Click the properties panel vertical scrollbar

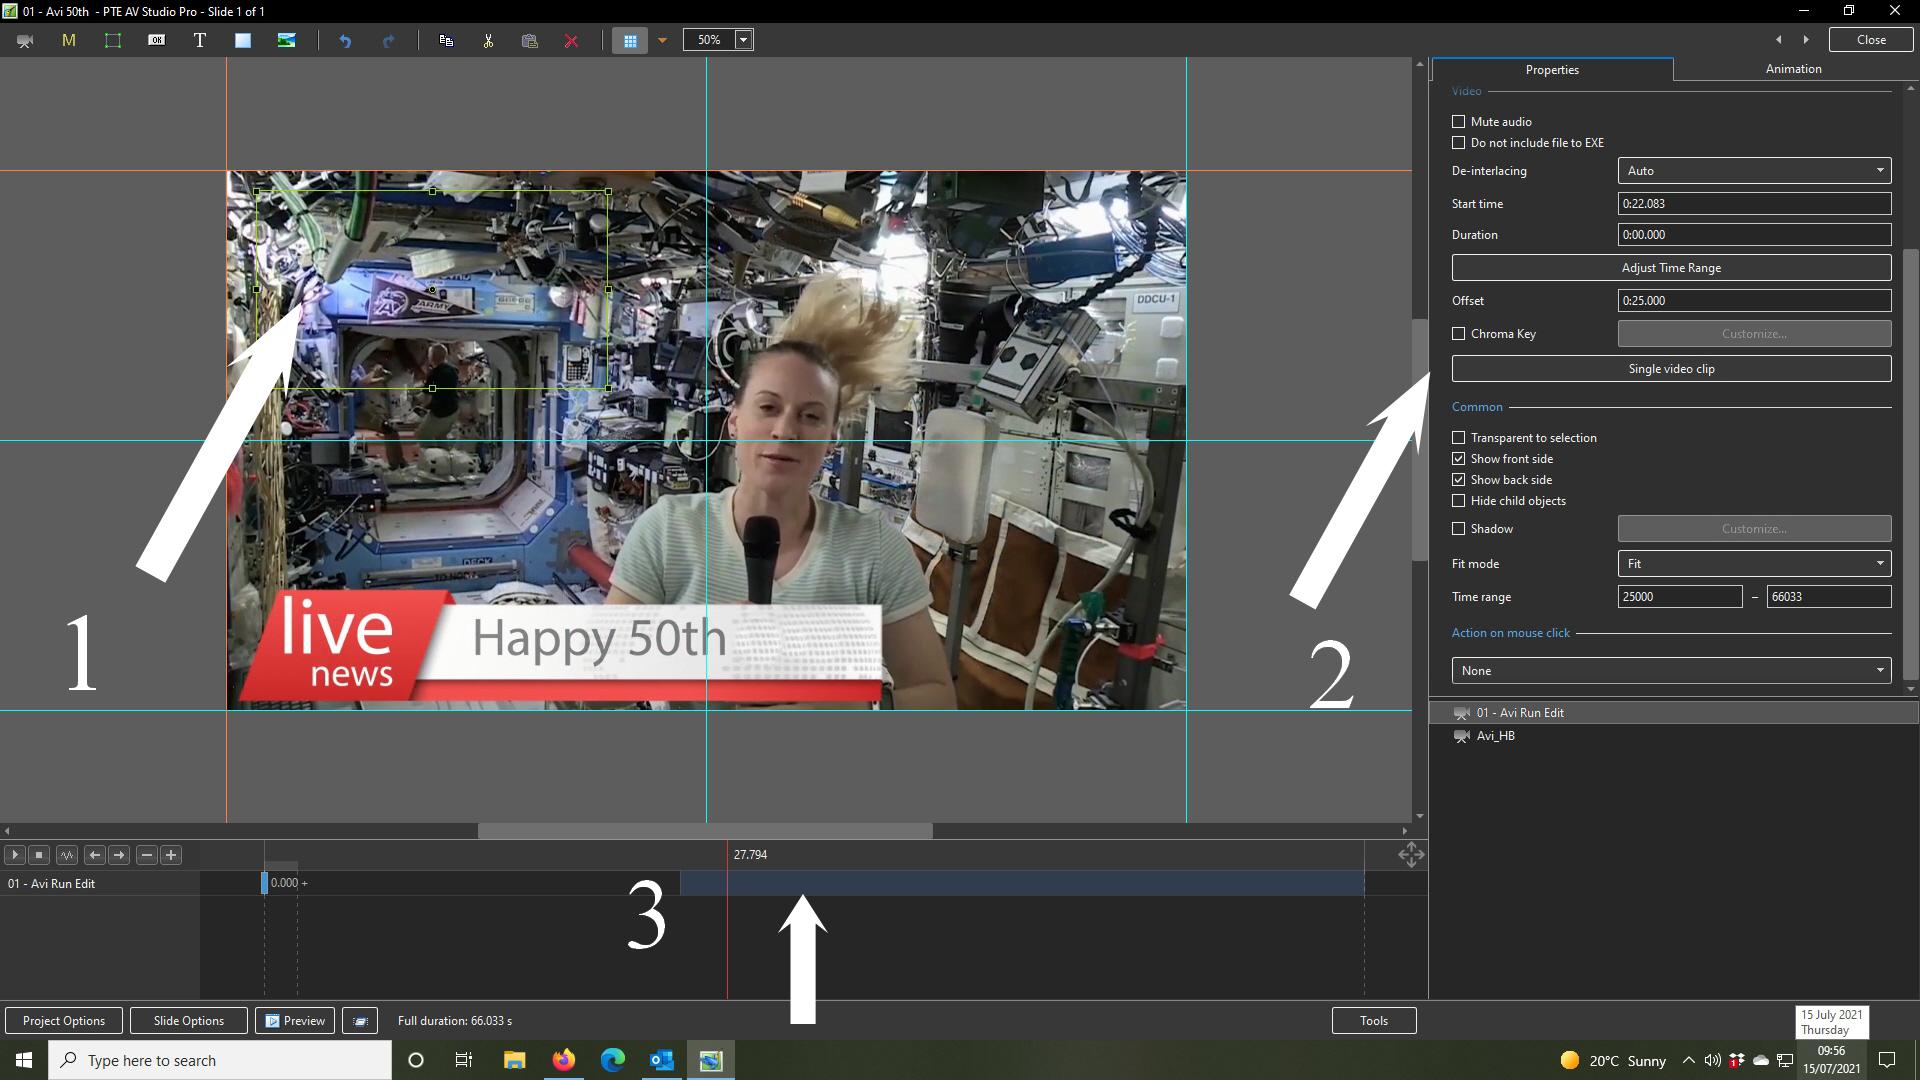(1911, 463)
